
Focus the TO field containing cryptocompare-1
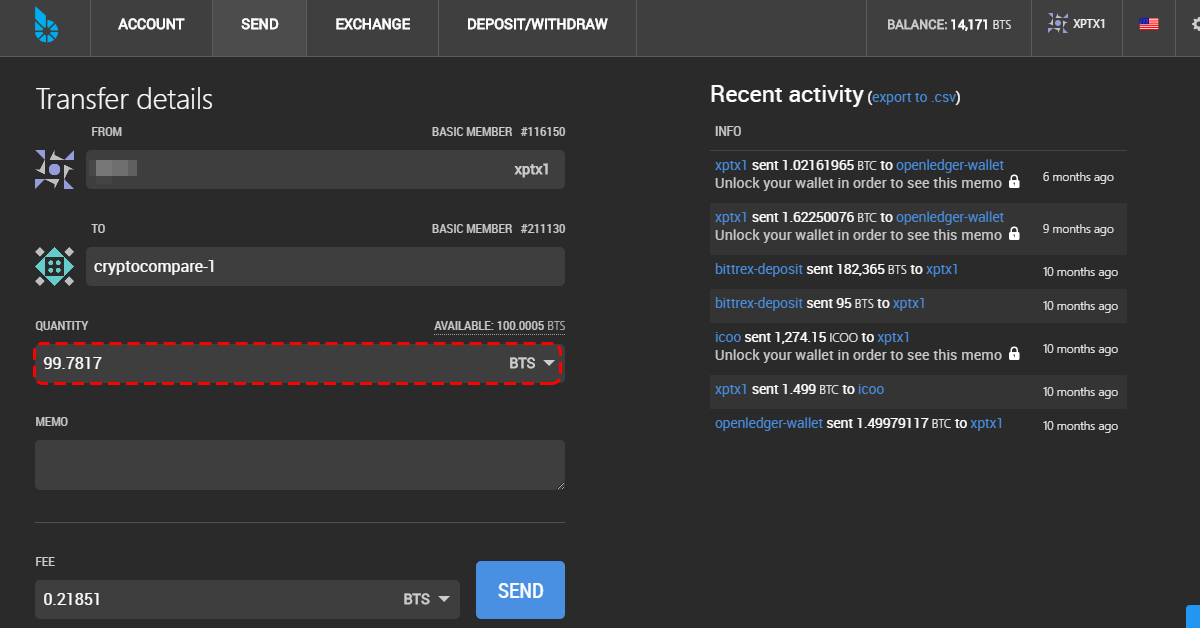(325, 267)
